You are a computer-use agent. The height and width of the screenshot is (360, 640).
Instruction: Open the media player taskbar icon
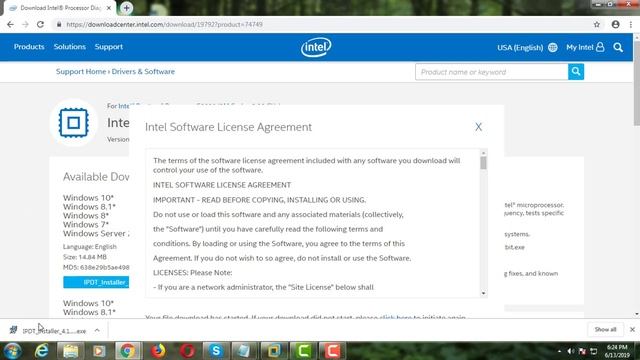(99, 351)
